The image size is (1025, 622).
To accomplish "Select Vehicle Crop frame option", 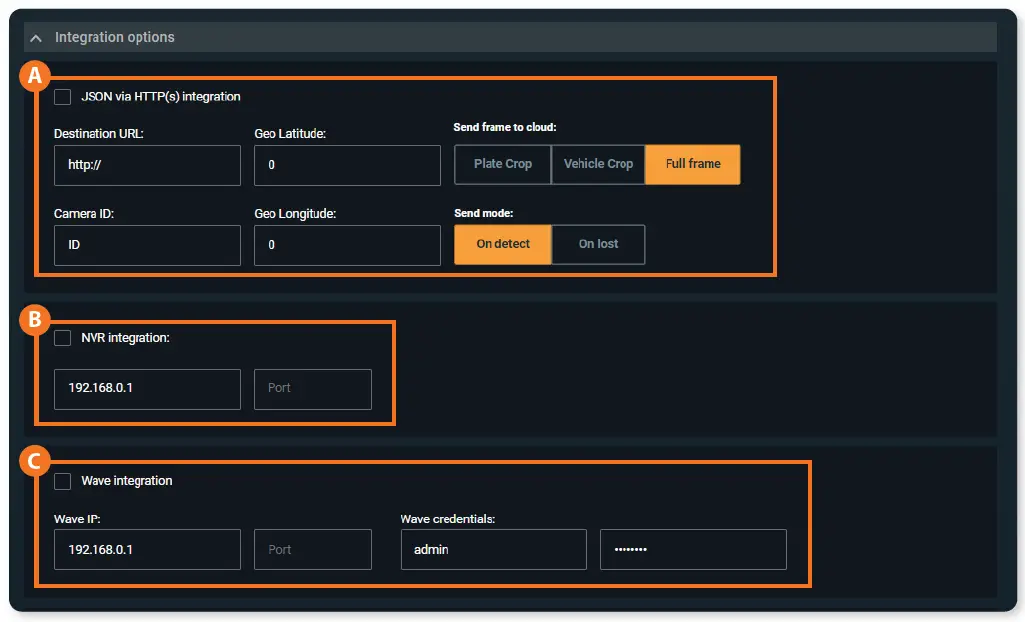I will pyautogui.click(x=598, y=164).
